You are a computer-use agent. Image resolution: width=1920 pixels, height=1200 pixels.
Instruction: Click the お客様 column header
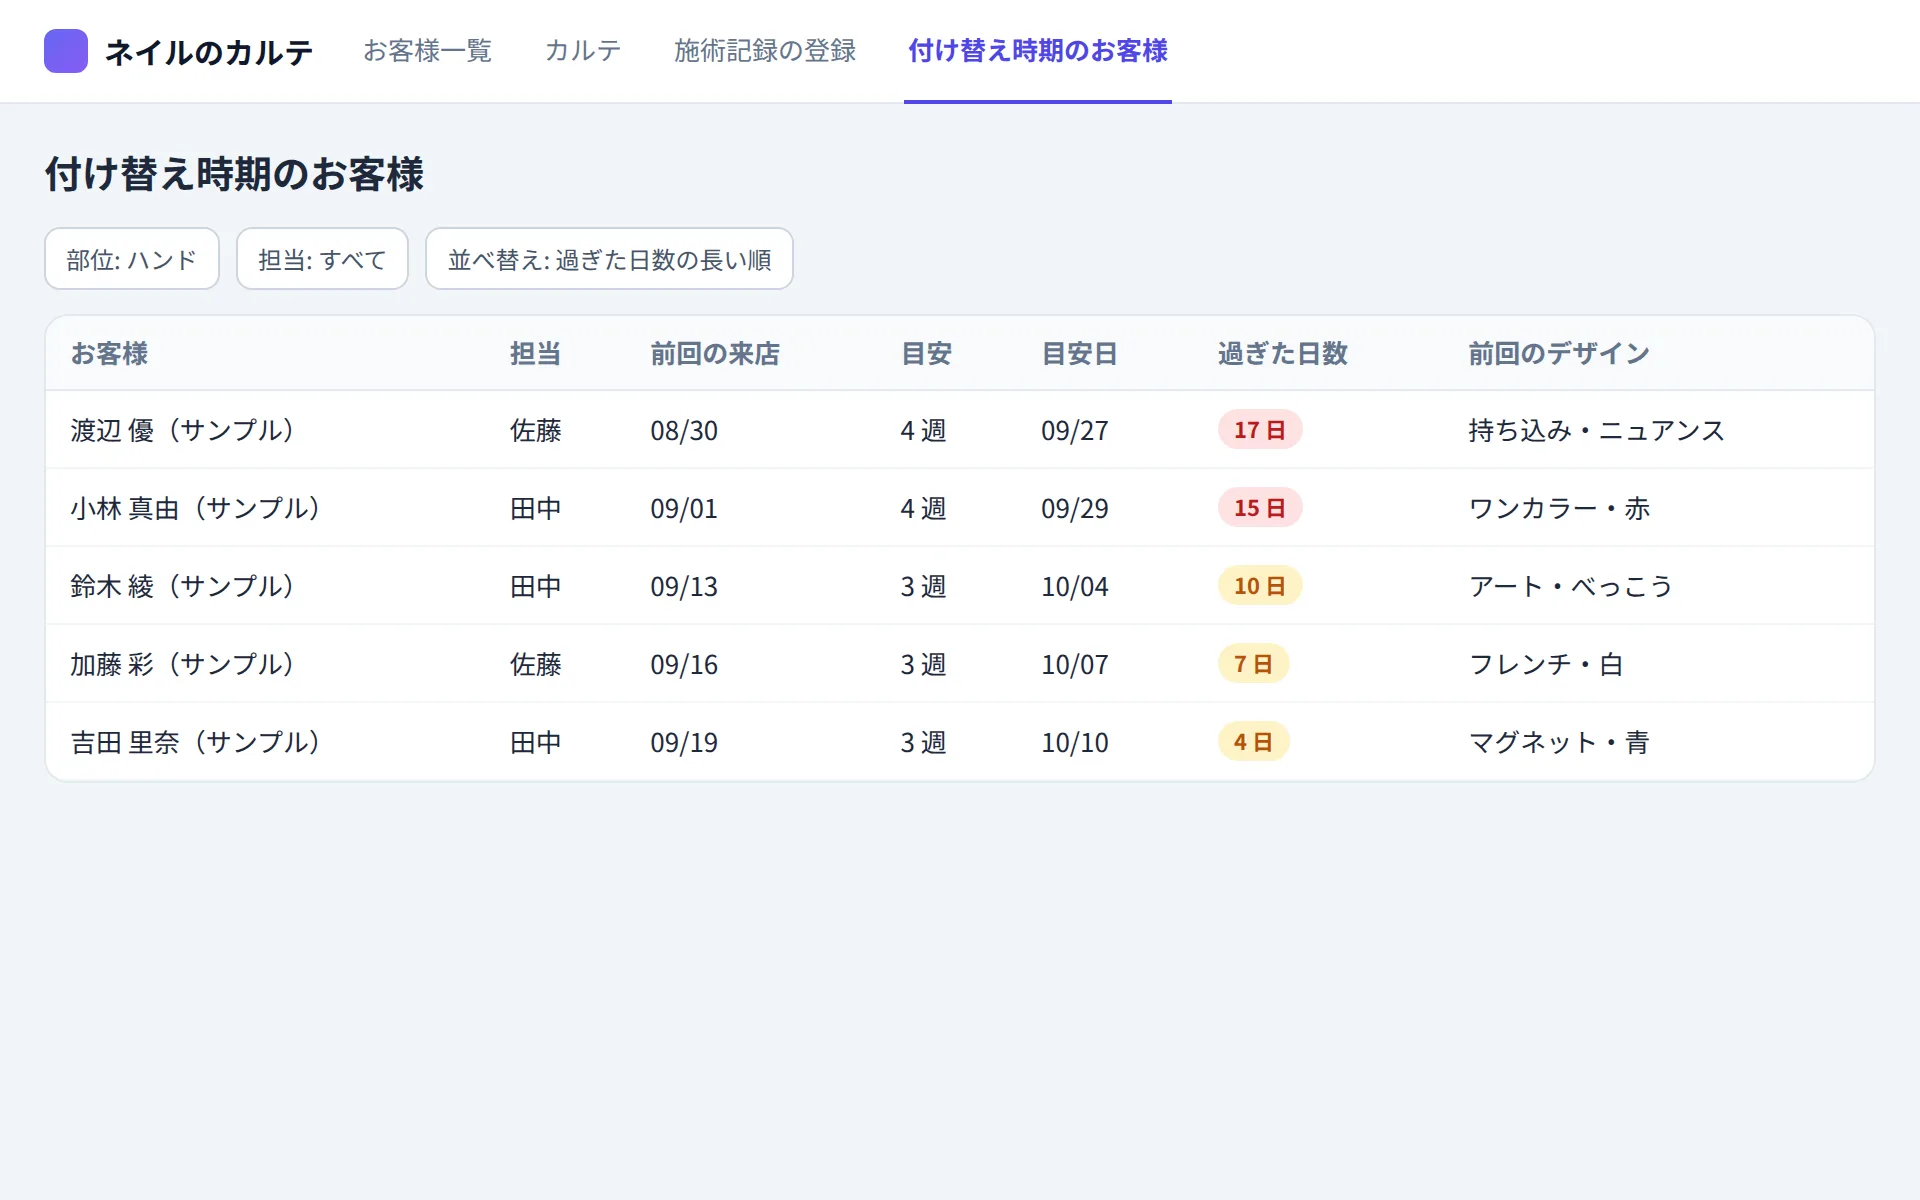(109, 353)
